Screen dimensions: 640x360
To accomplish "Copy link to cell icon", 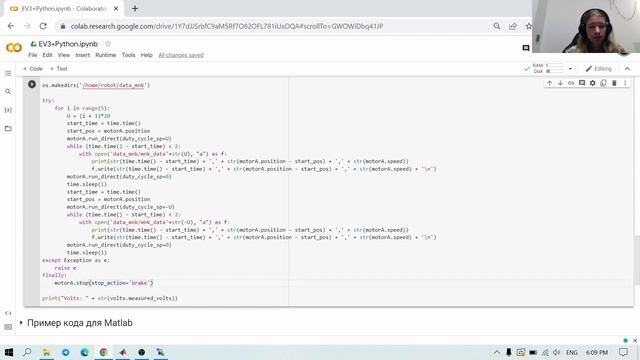I will coord(571,83).
